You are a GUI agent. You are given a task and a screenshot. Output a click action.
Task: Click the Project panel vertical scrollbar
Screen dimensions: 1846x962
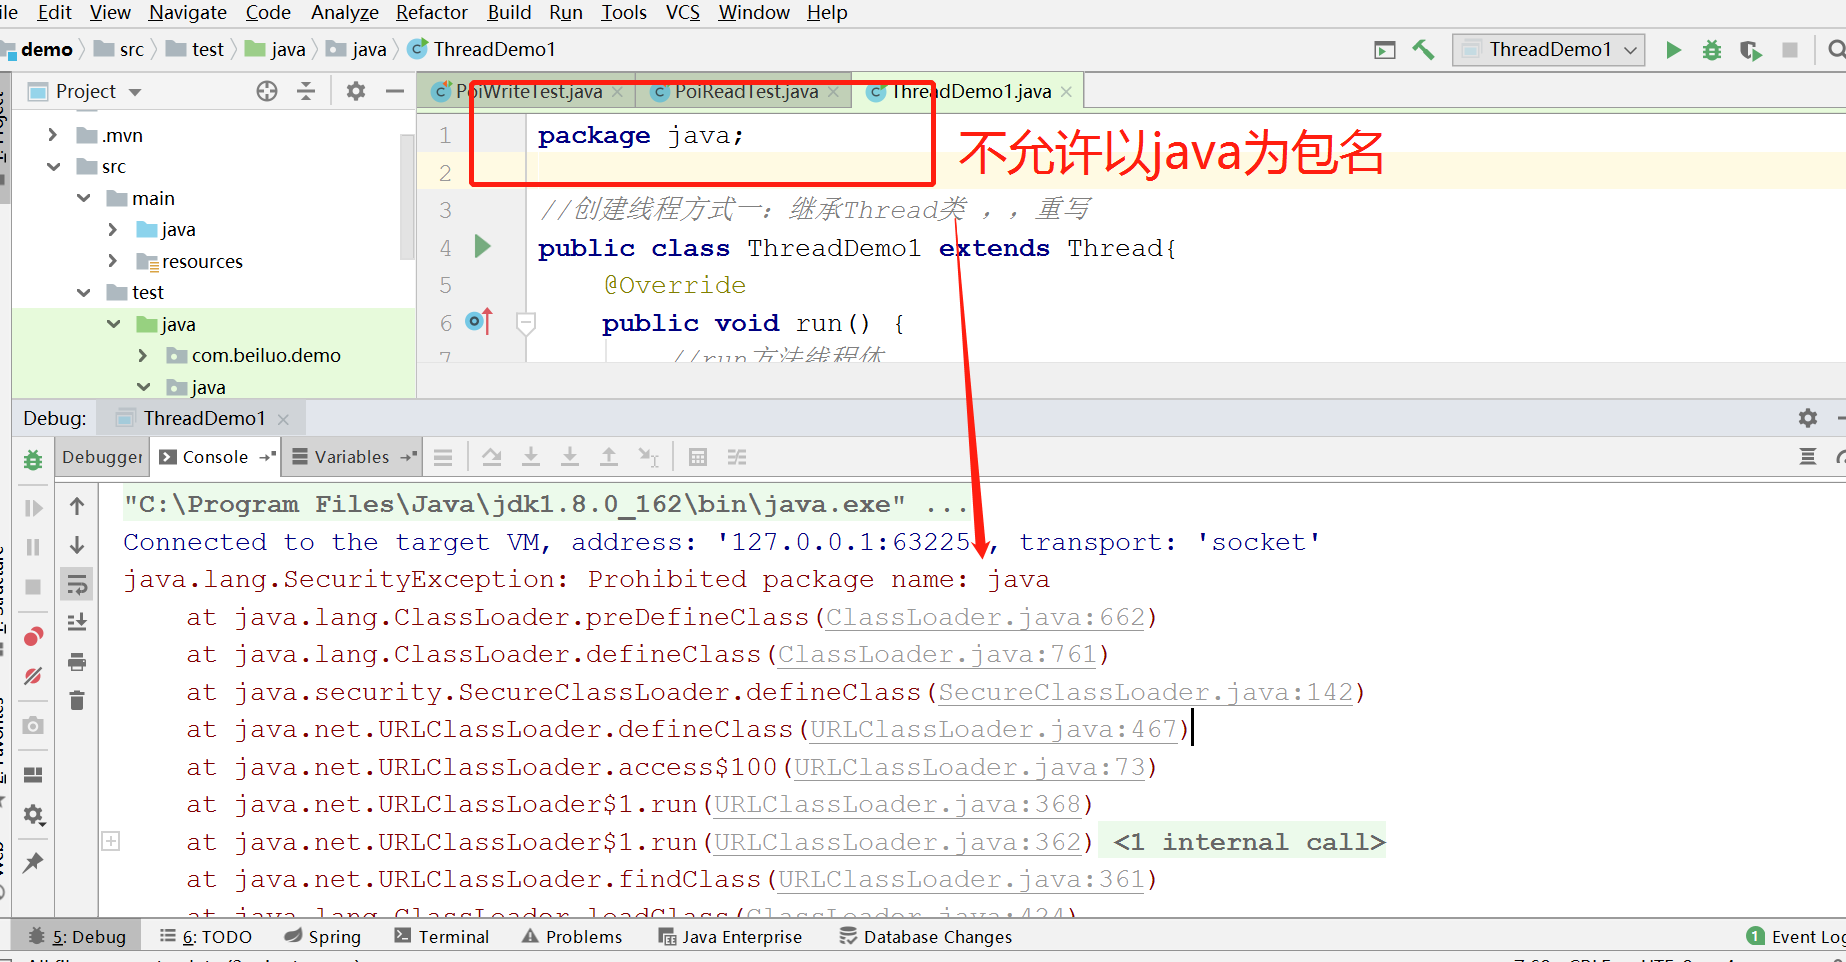(407, 195)
